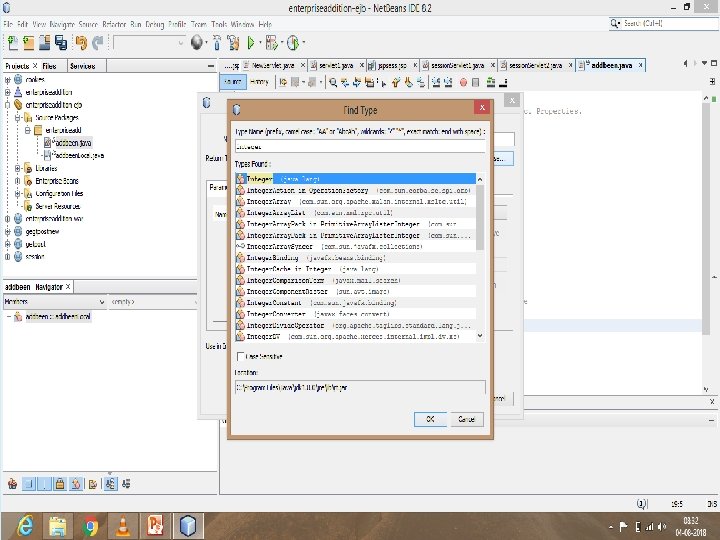Image resolution: width=720 pixels, height=540 pixels.
Task: Open the project configuration combo box
Action: 149,43
